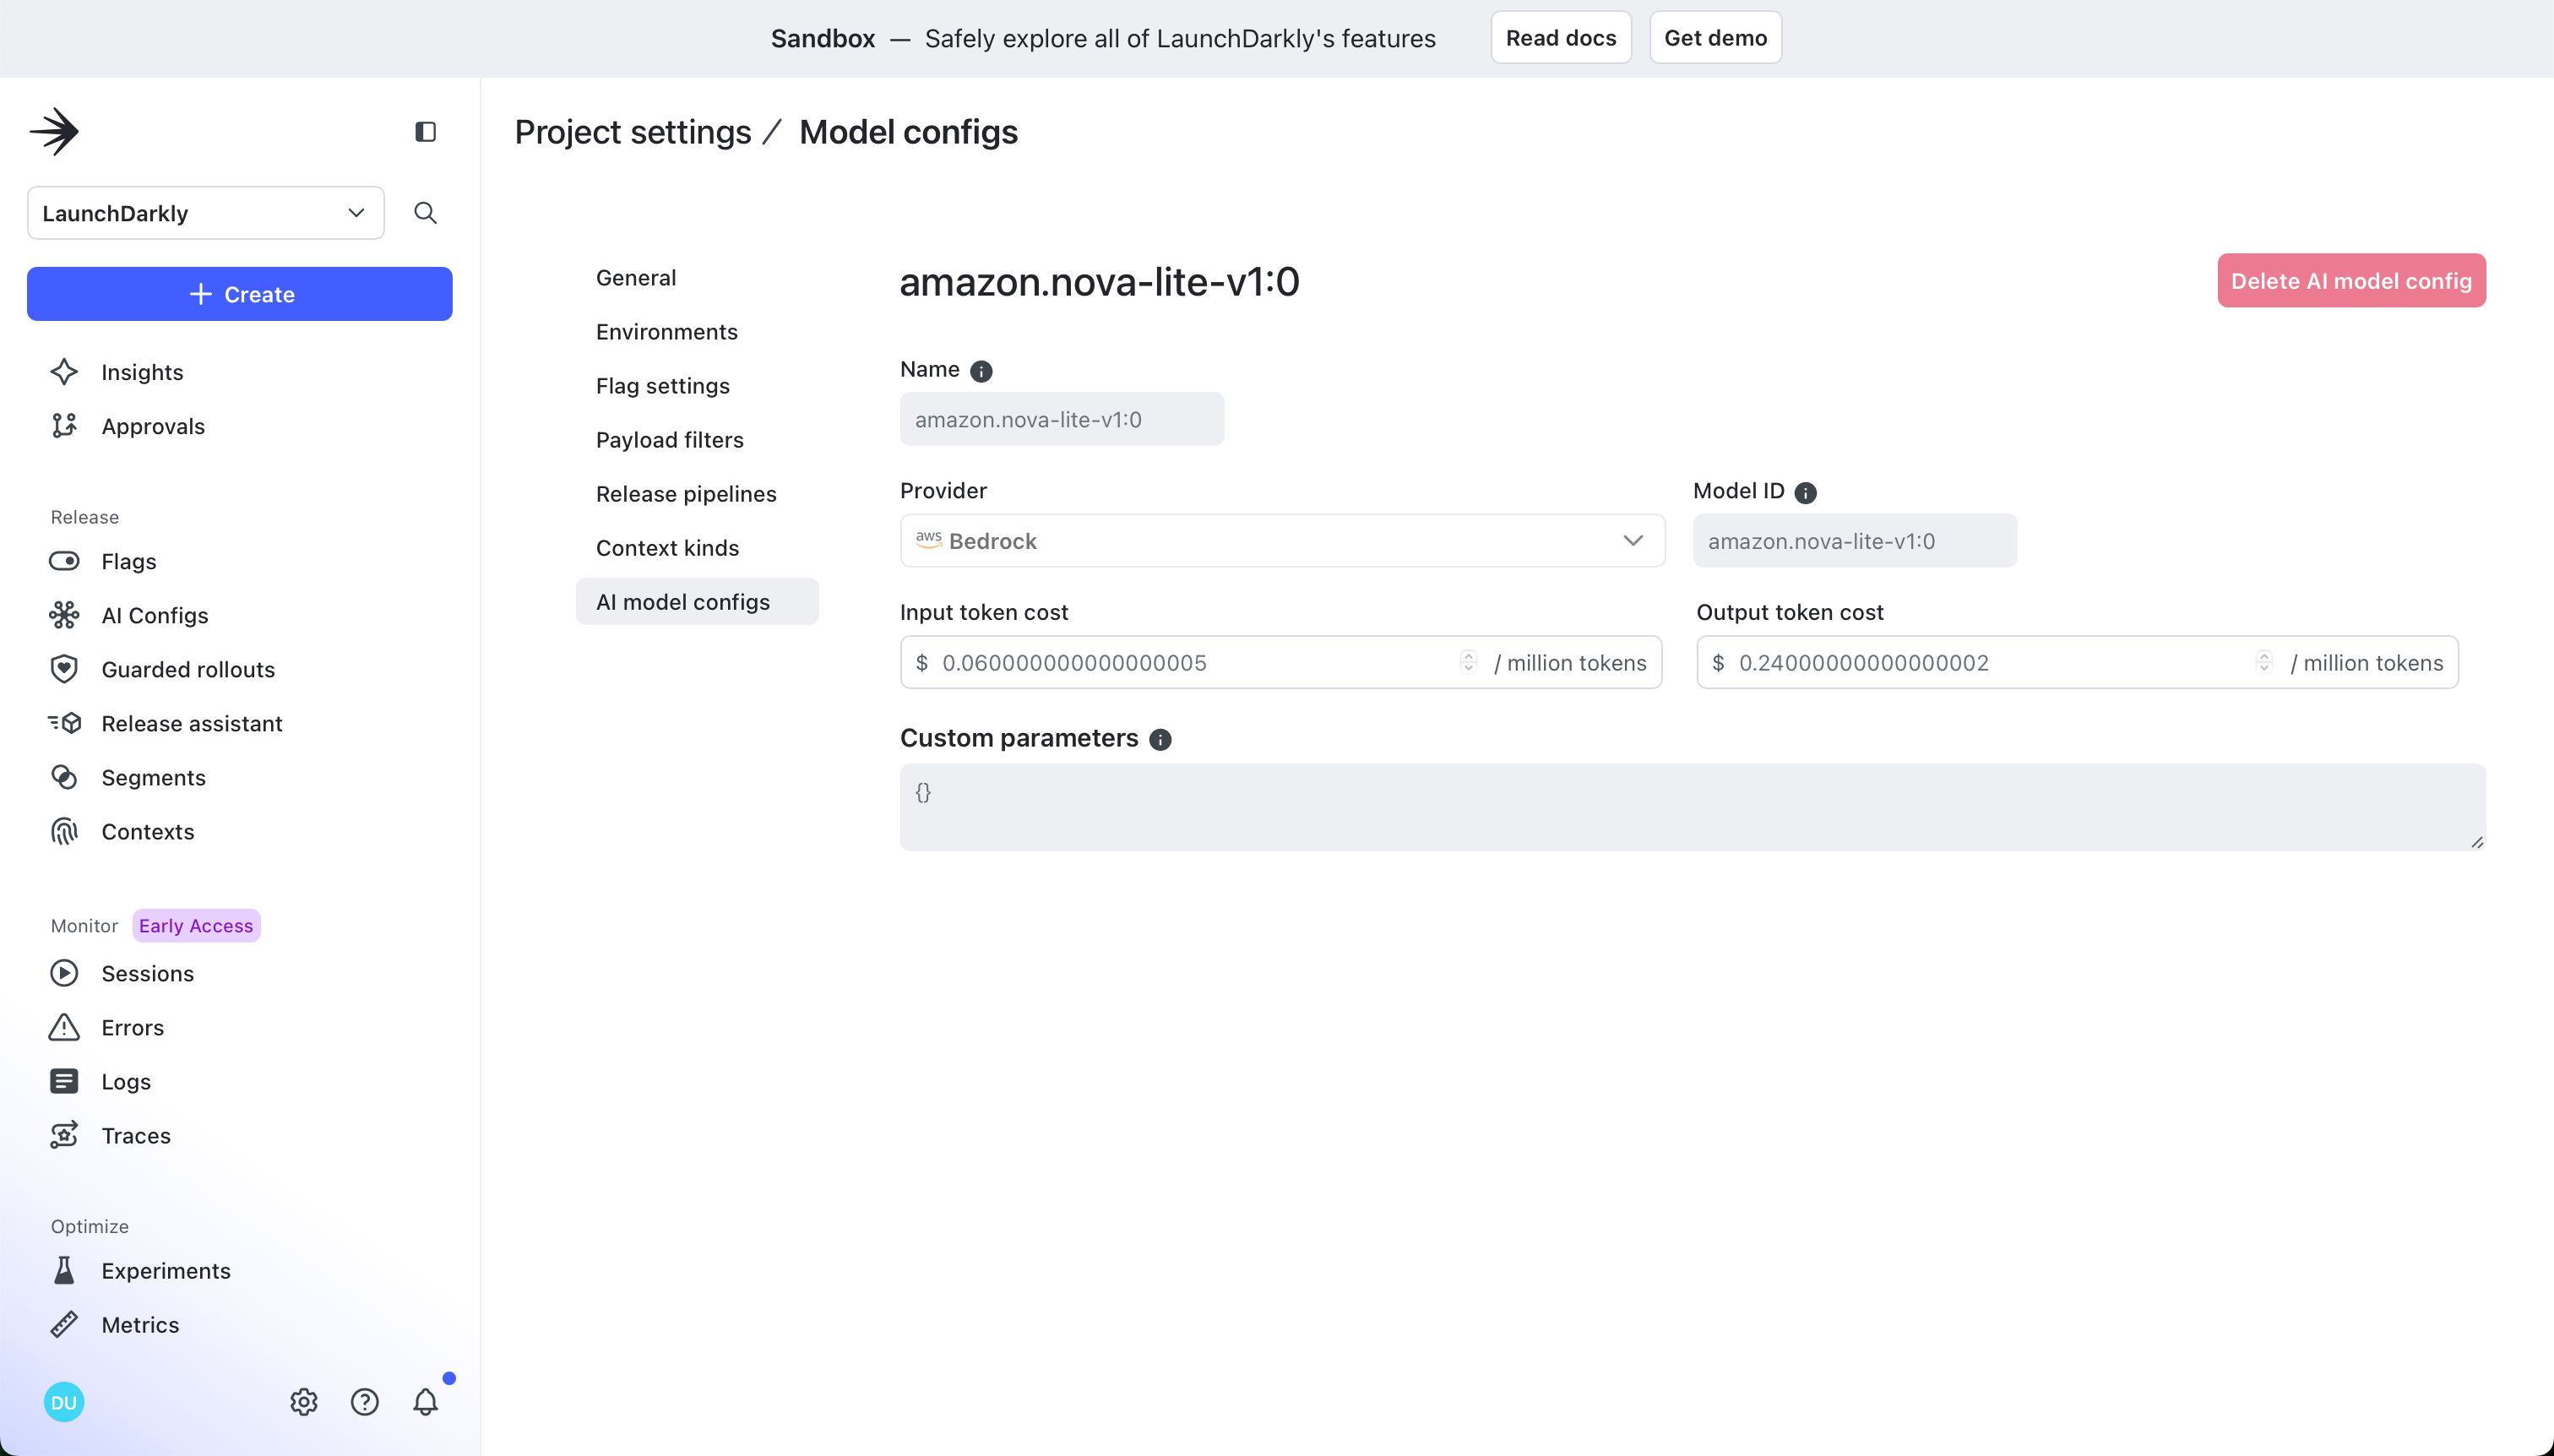
Task: Click Read docs button
Action: (x=1561, y=38)
